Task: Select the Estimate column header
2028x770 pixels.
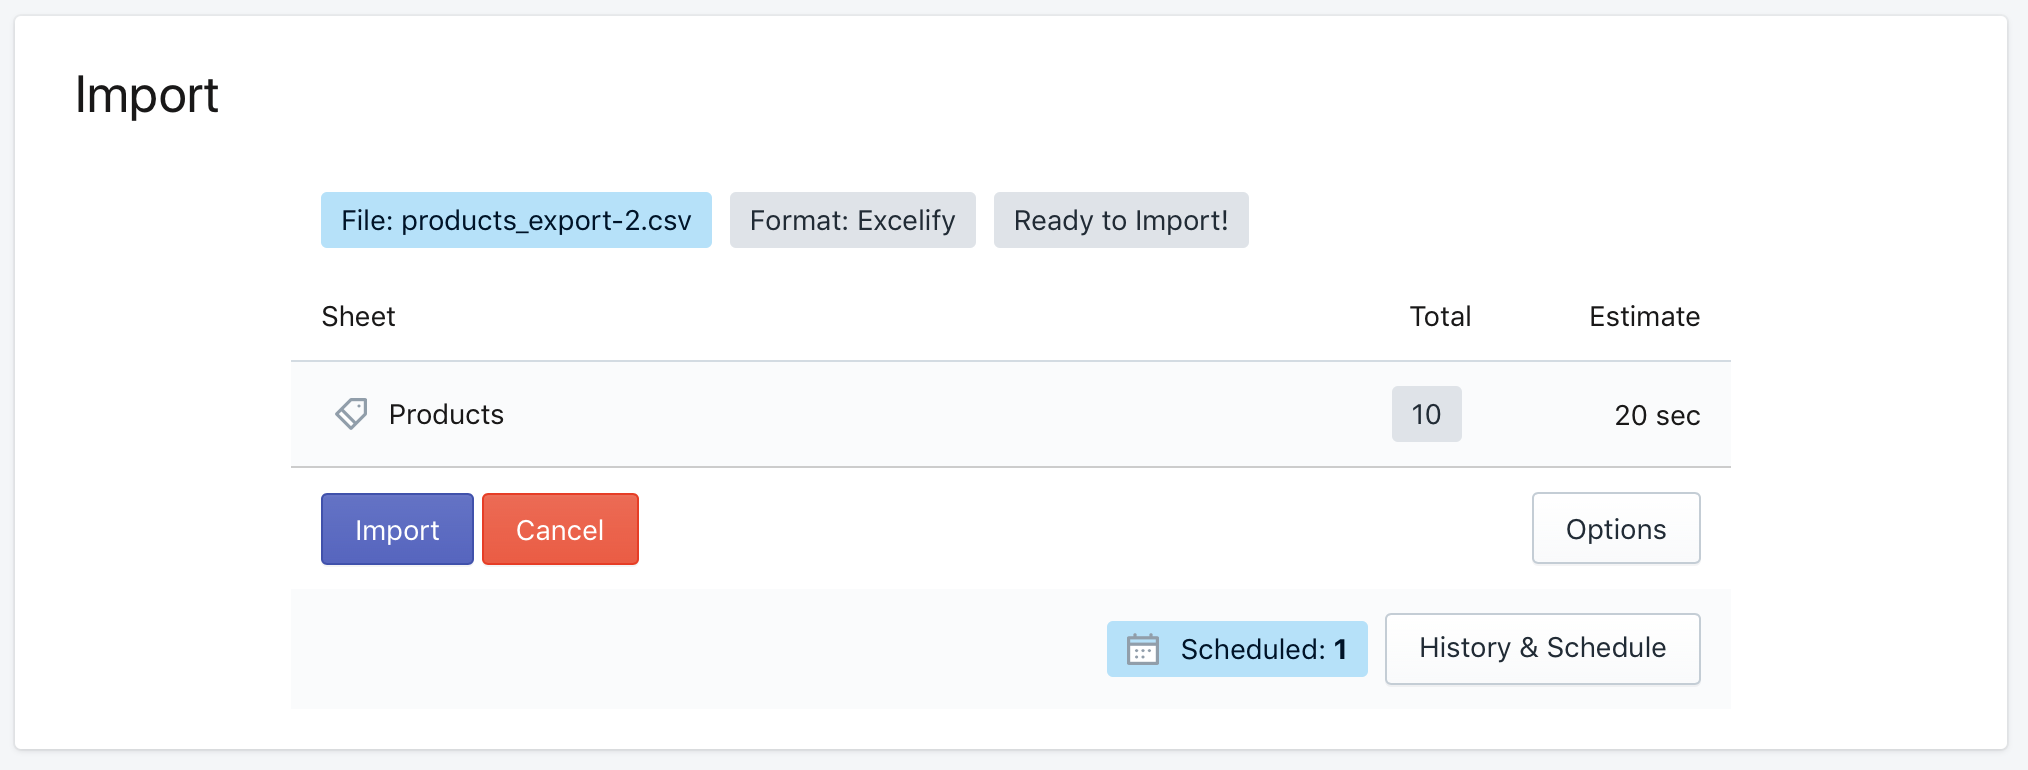Action: click(x=1644, y=316)
